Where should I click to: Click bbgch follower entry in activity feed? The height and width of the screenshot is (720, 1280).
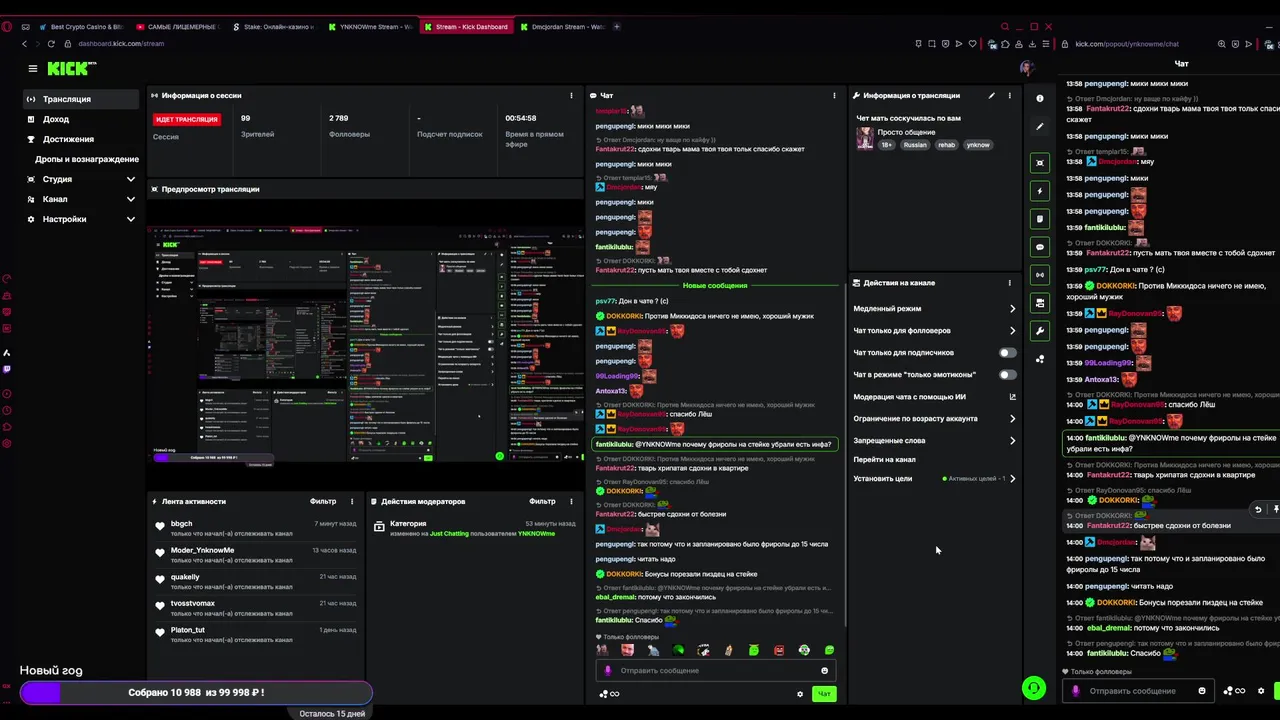point(256,528)
